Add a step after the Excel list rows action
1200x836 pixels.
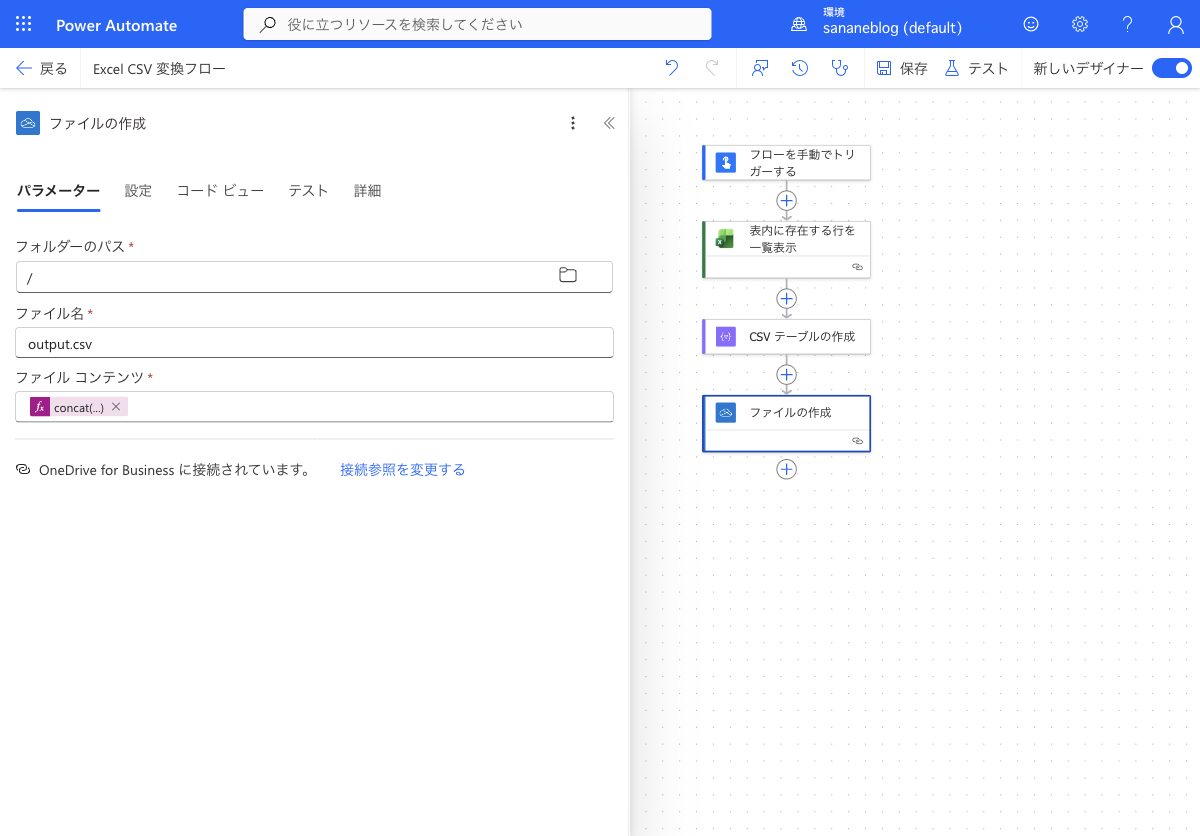tap(787, 298)
